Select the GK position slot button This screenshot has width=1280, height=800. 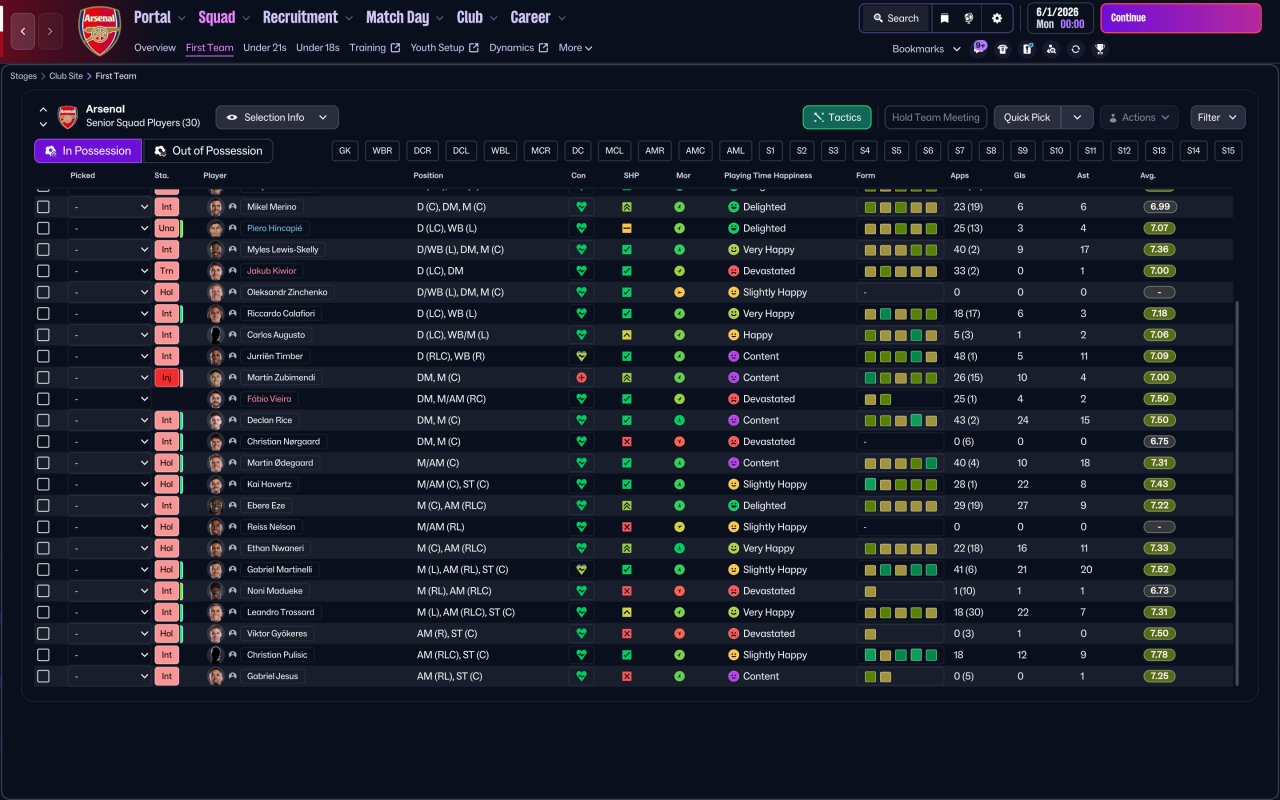[x=345, y=151]
